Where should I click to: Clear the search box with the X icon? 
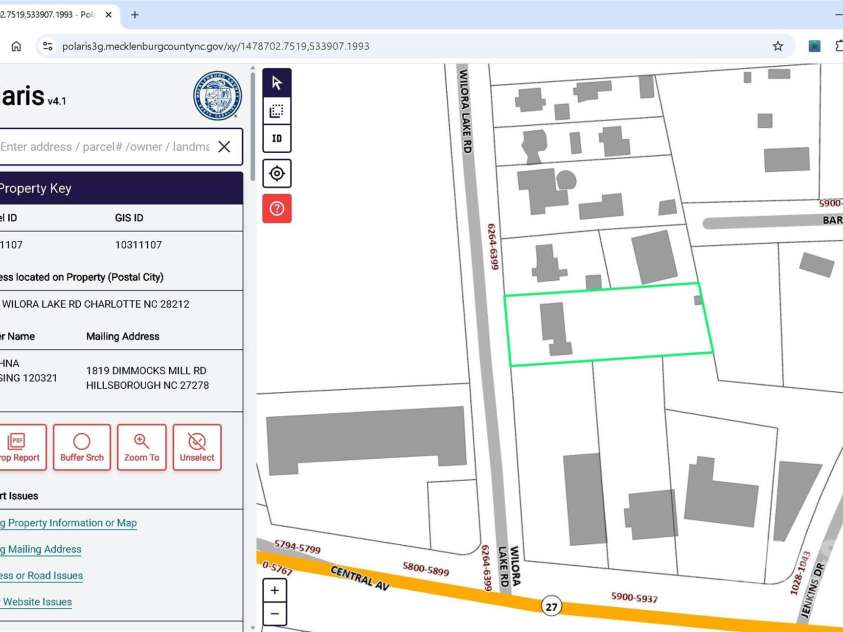224,147
